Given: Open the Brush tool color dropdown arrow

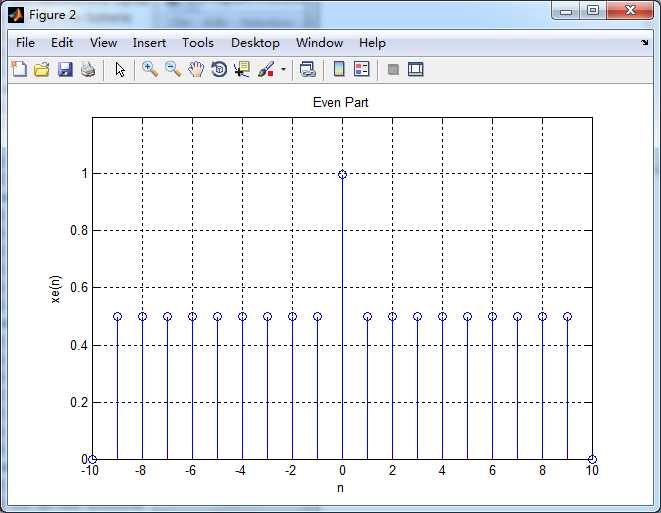Looking at the screenshot, I should (x=283, y=70).
